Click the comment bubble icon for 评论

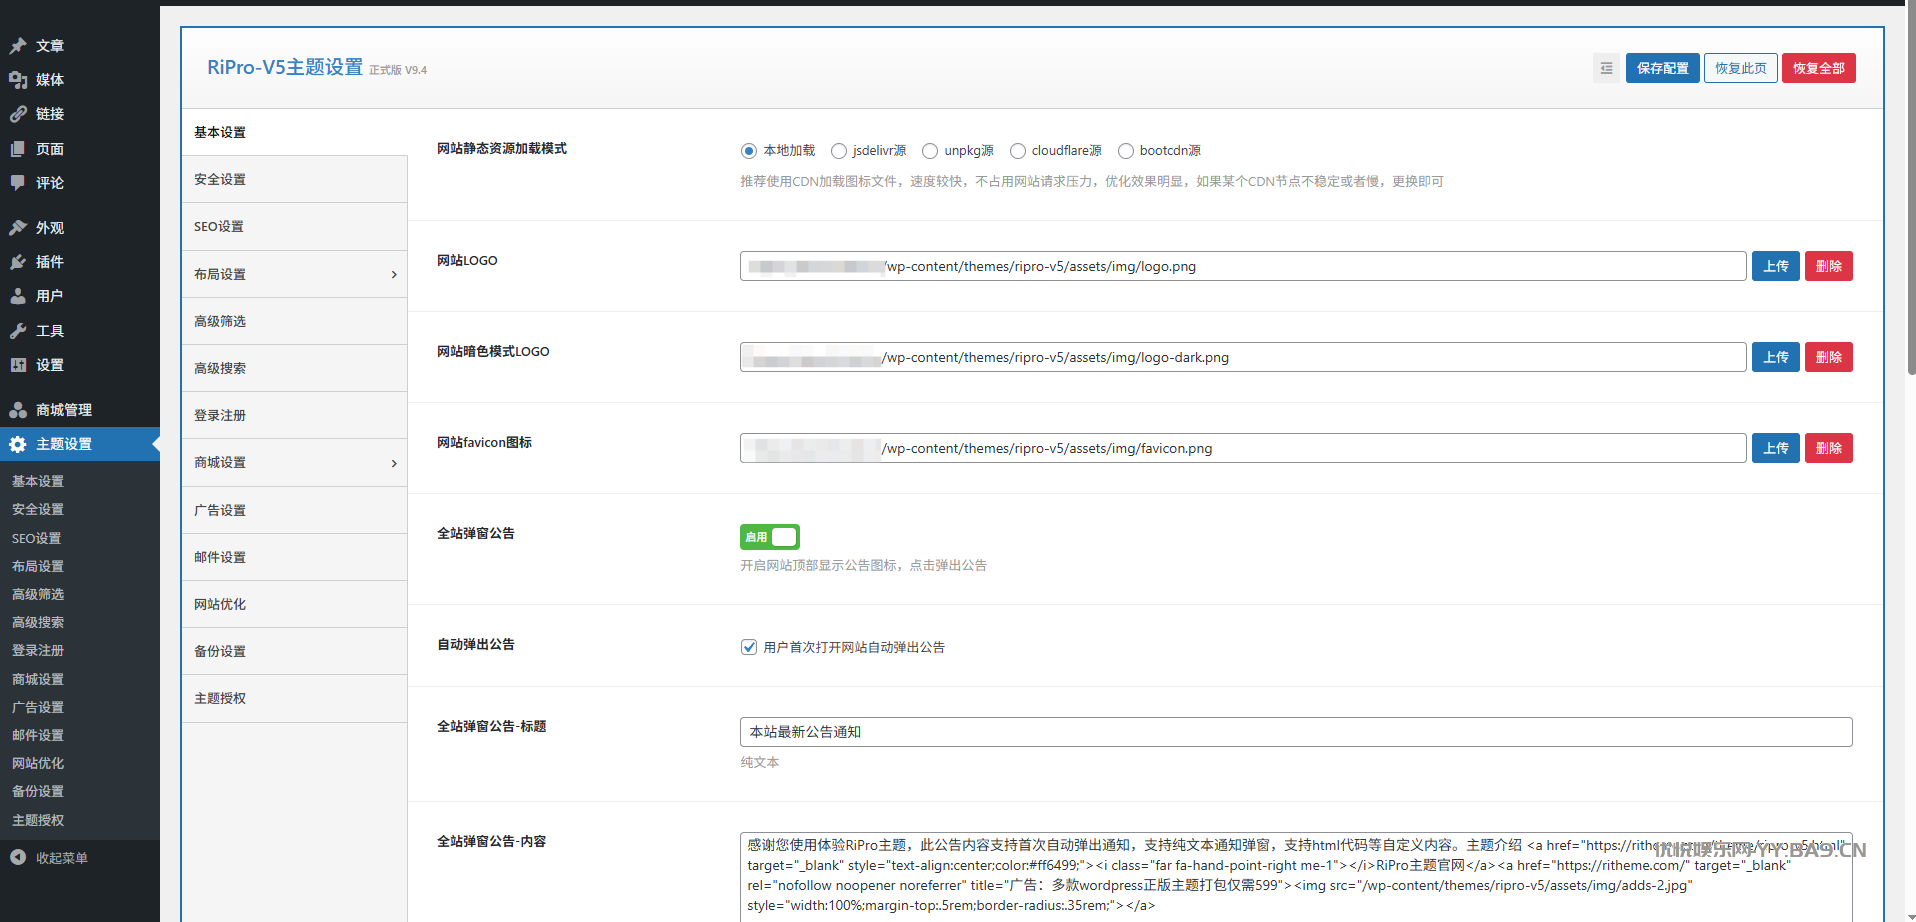pos(18,183)
